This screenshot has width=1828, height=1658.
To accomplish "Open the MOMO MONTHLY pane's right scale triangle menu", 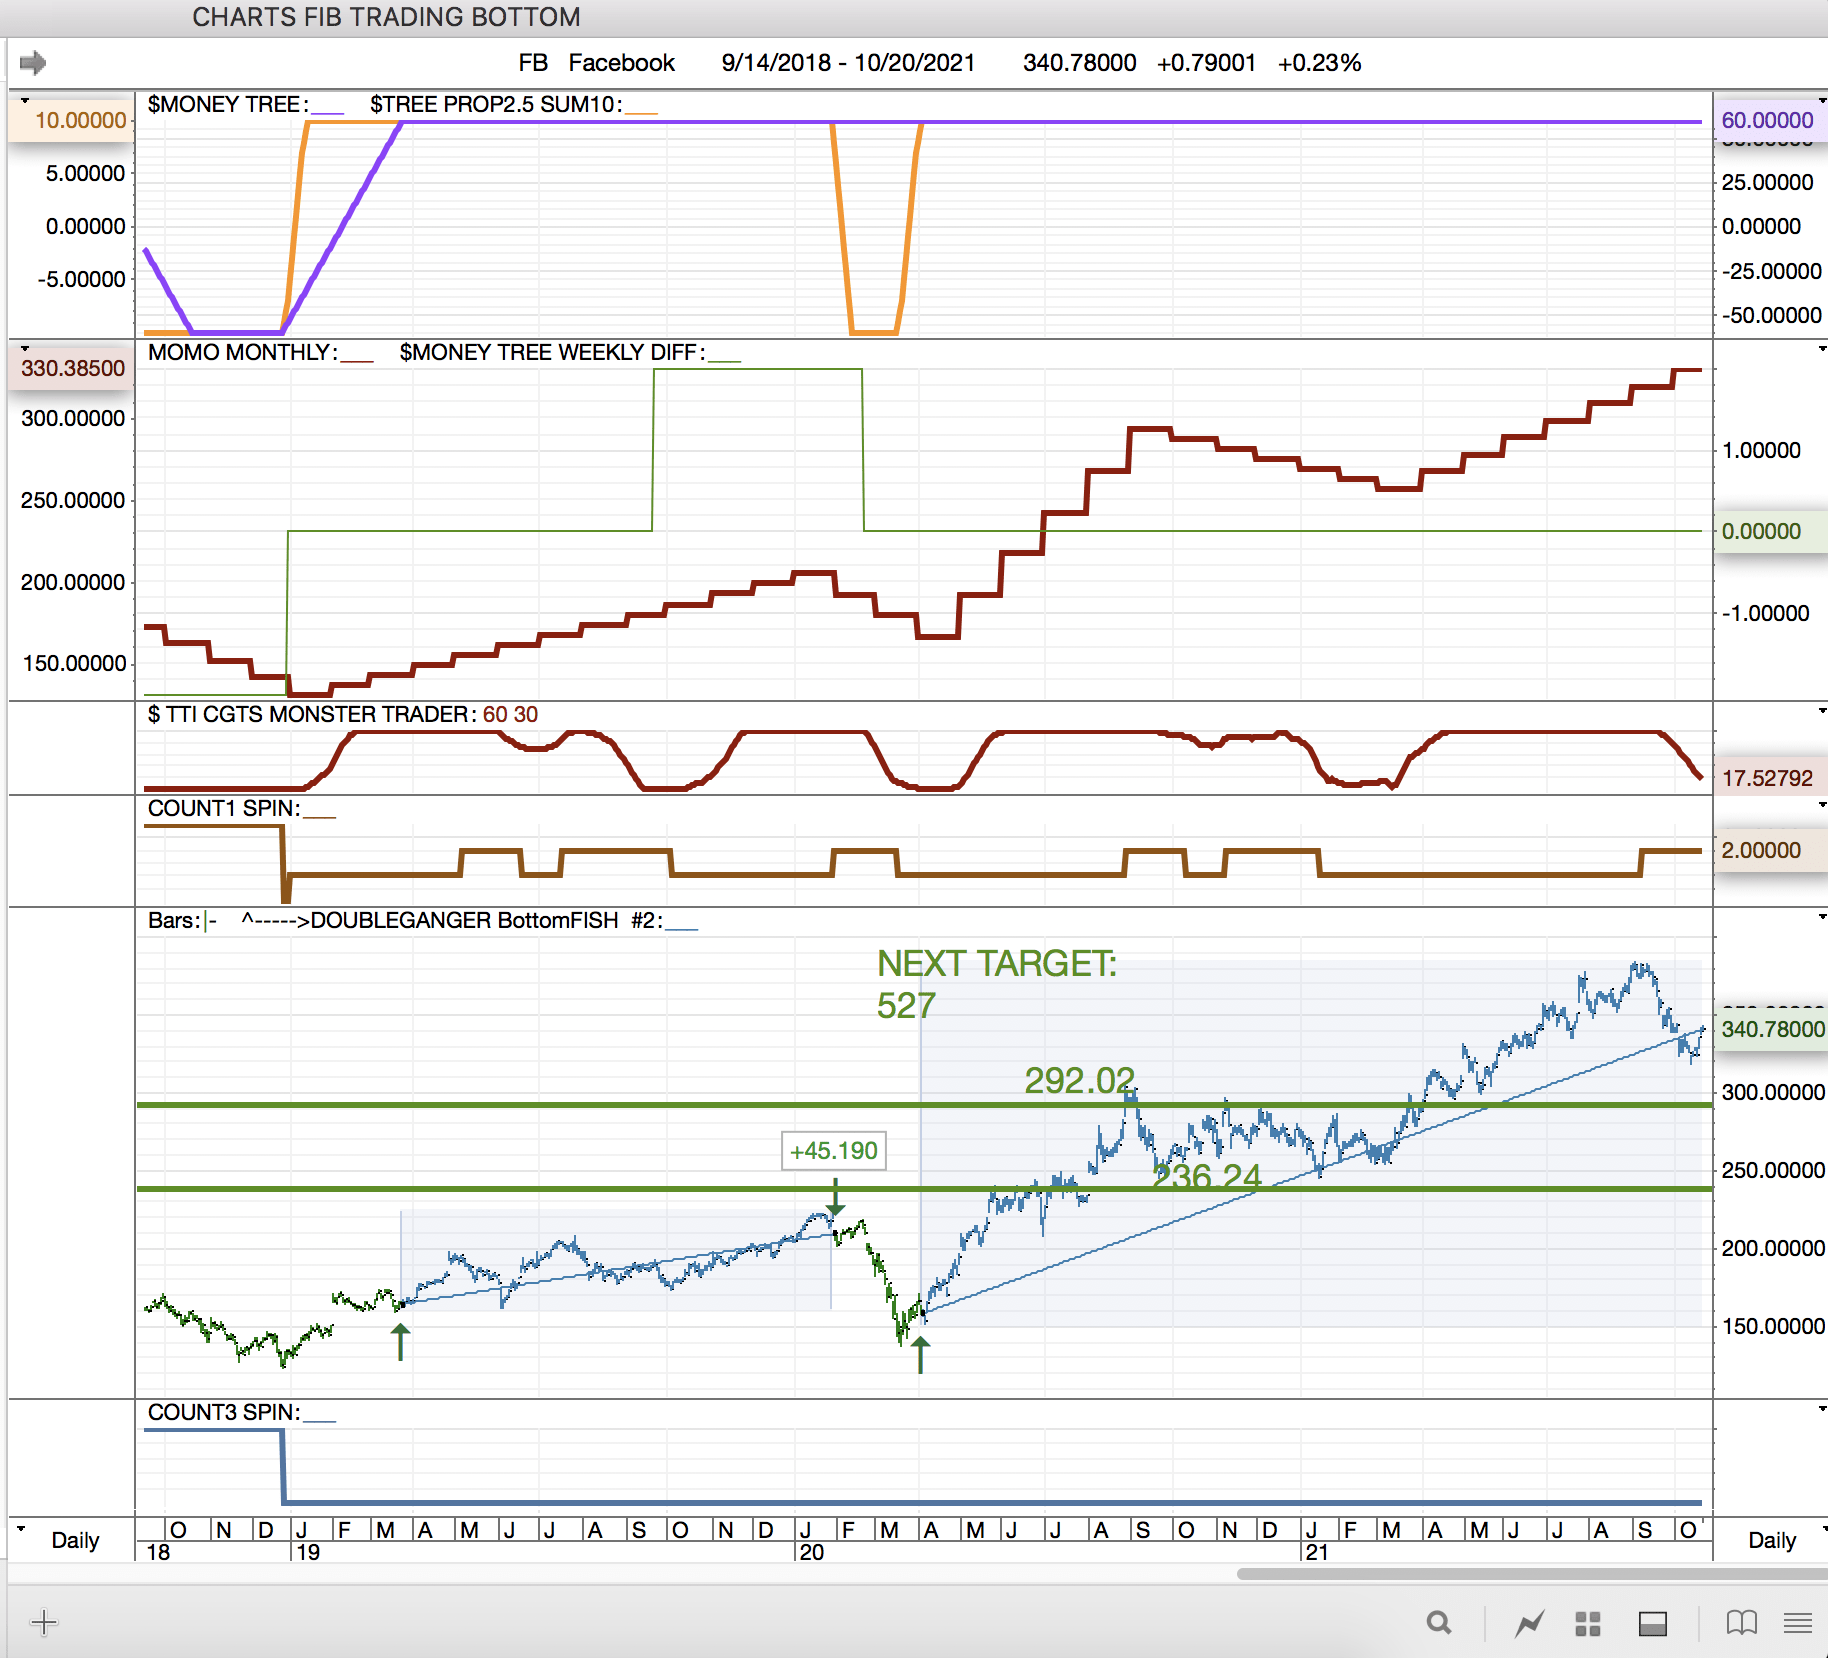I will click(1822, 348).
